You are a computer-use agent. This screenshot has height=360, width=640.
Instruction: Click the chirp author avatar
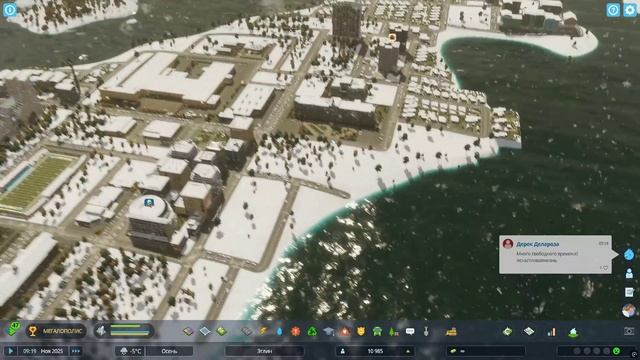(x=508, y=244)
